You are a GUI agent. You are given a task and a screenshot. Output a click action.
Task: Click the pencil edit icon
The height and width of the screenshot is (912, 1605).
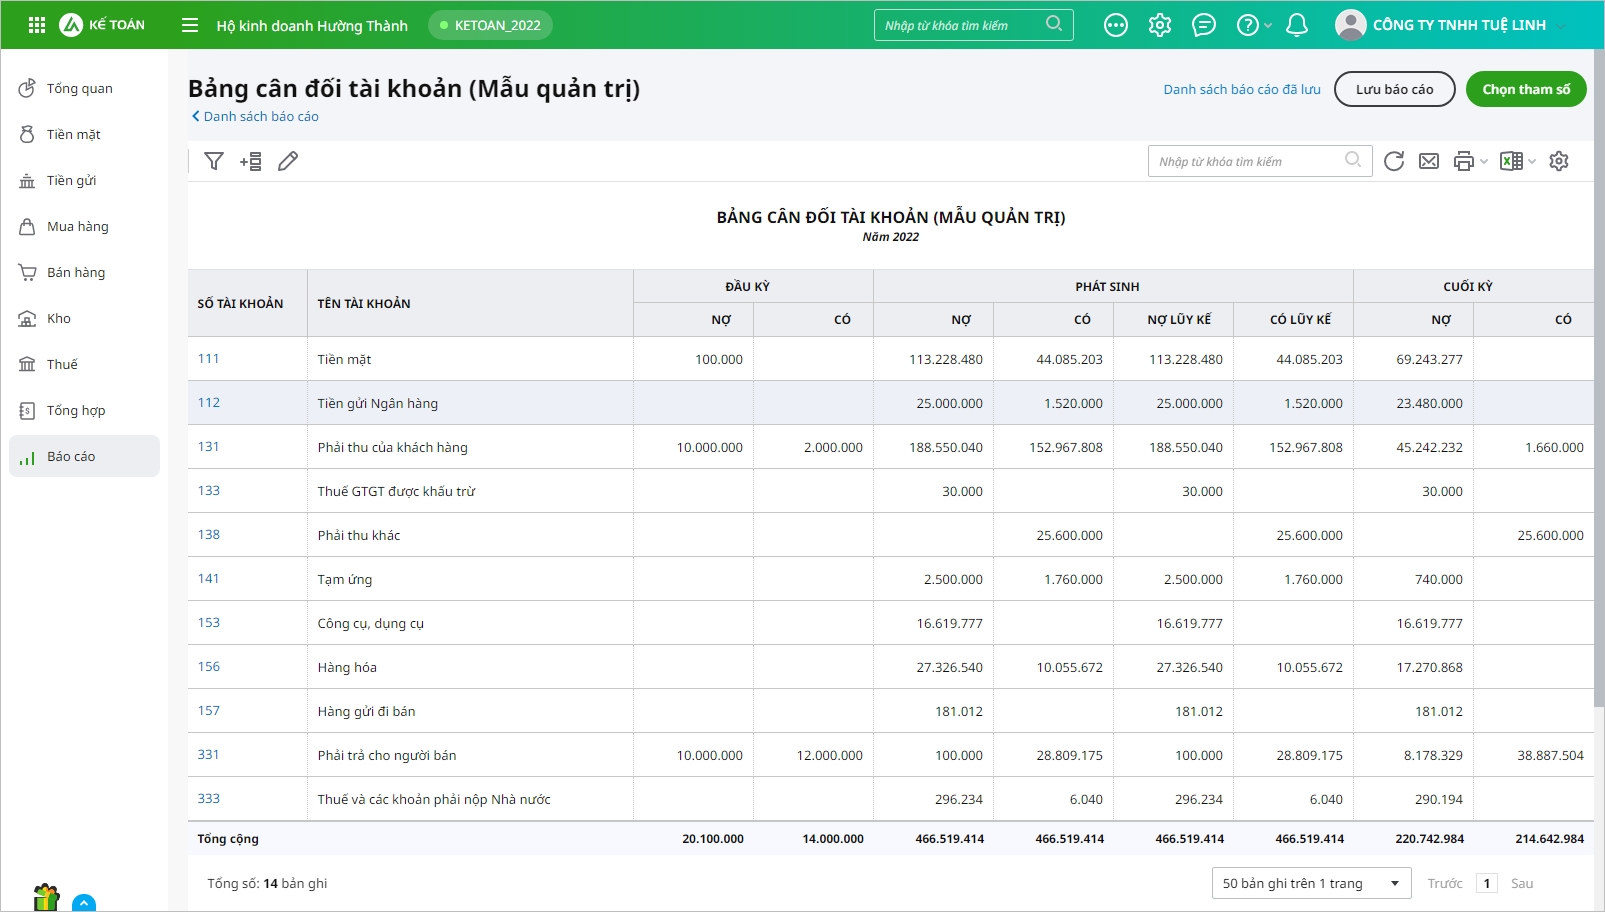pos(288,161)
